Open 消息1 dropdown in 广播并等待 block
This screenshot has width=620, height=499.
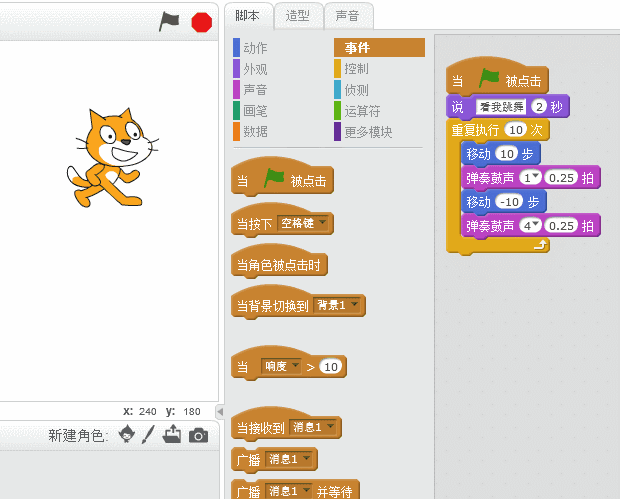288,491
